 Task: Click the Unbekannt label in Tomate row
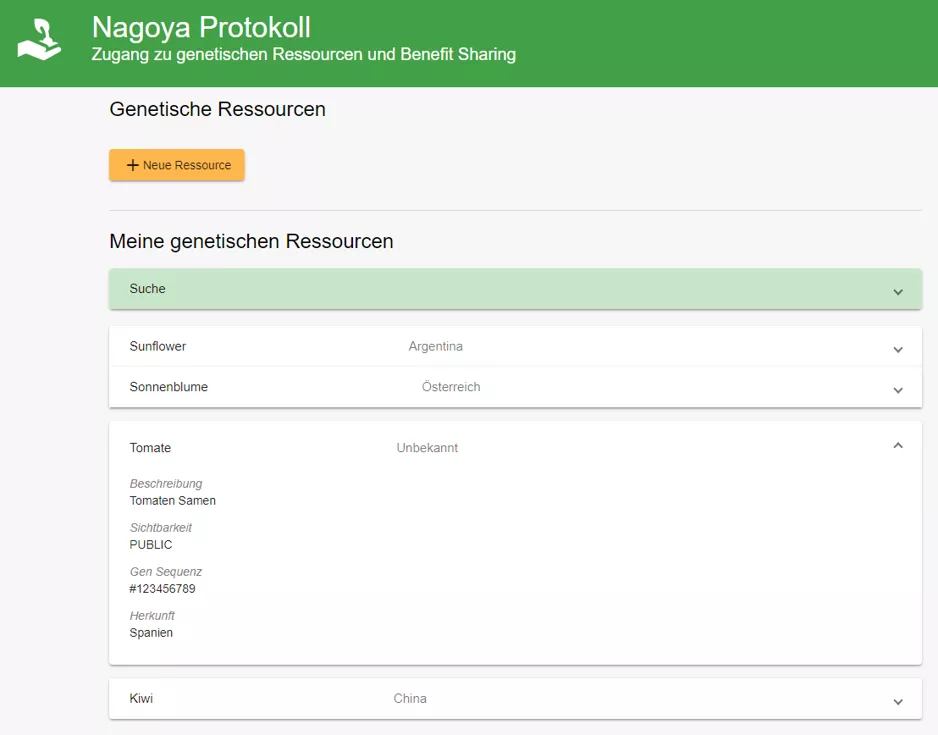coord(427,448)
